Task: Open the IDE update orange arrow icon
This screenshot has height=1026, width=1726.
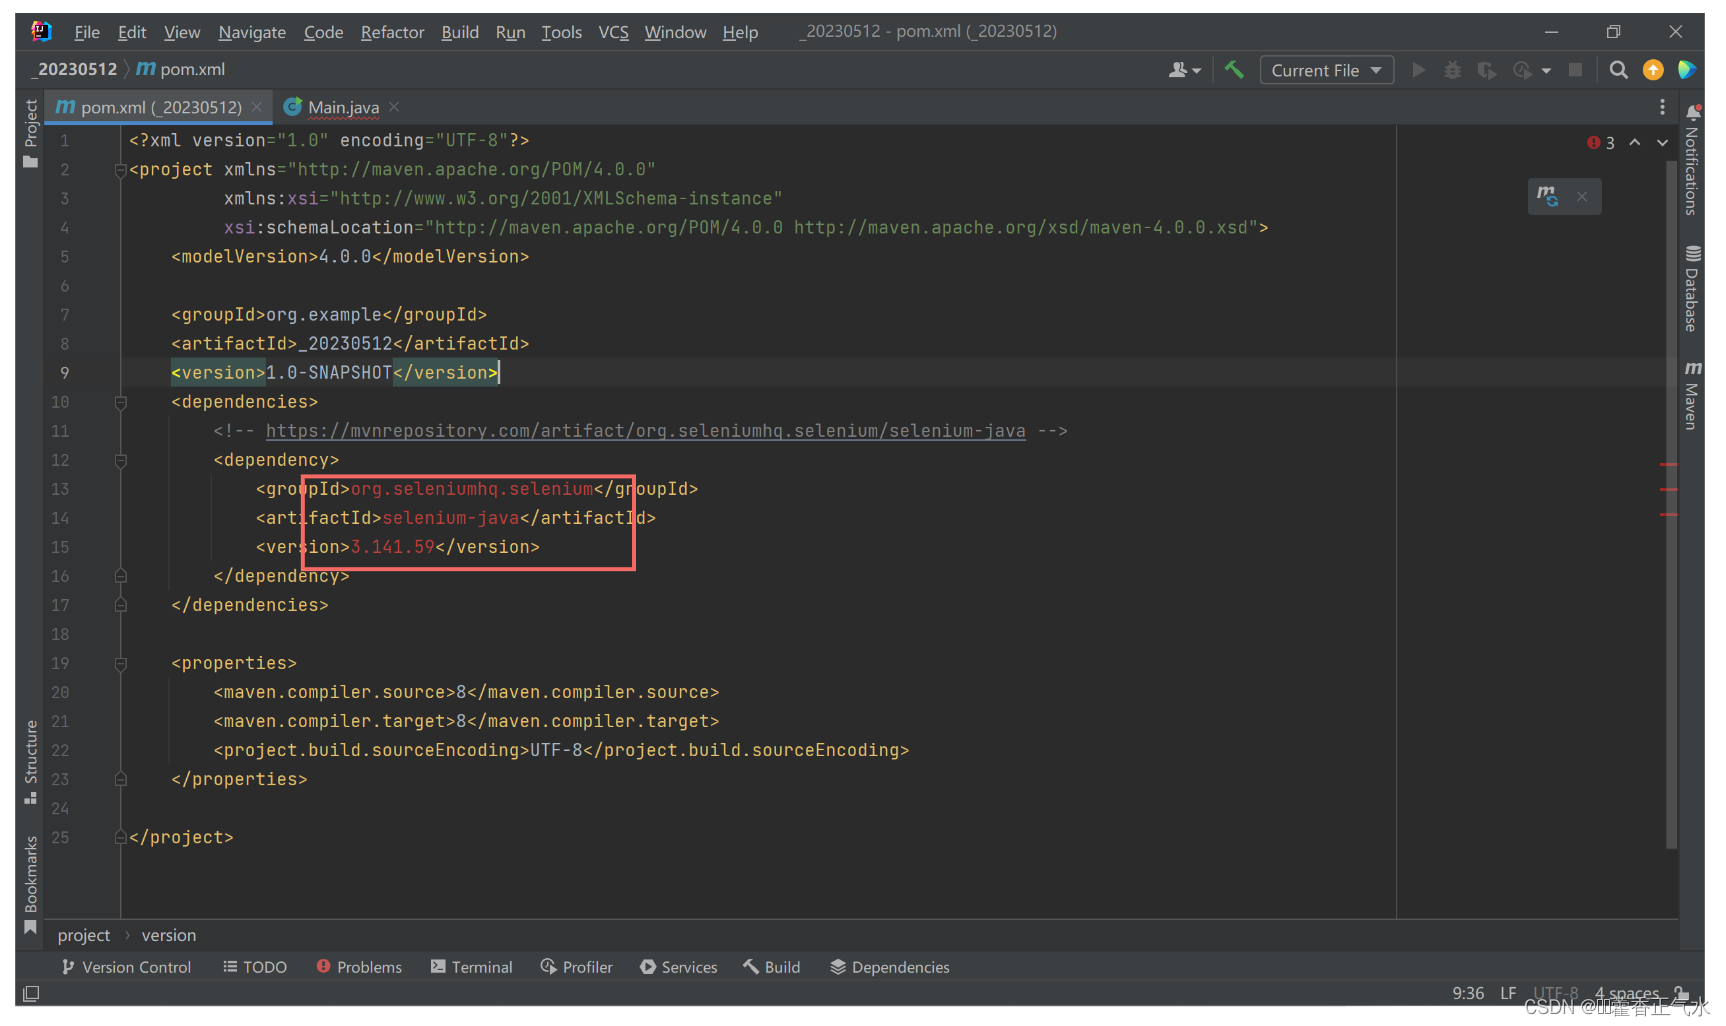Action: pos(1653,70)
